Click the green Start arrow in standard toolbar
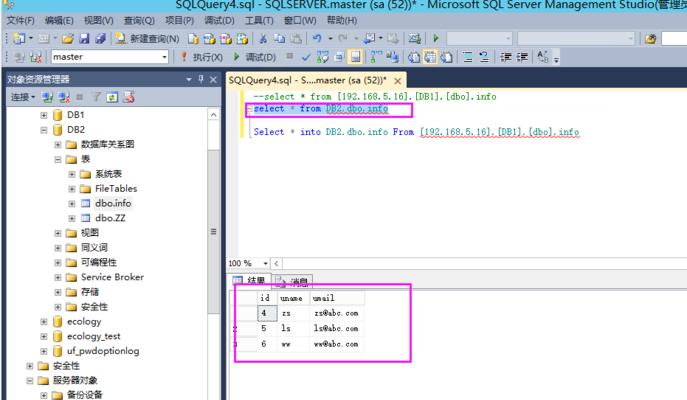Image resolution: width=687 pixels, height=400 pixels. pyautogui.click(x=436, y=39)
